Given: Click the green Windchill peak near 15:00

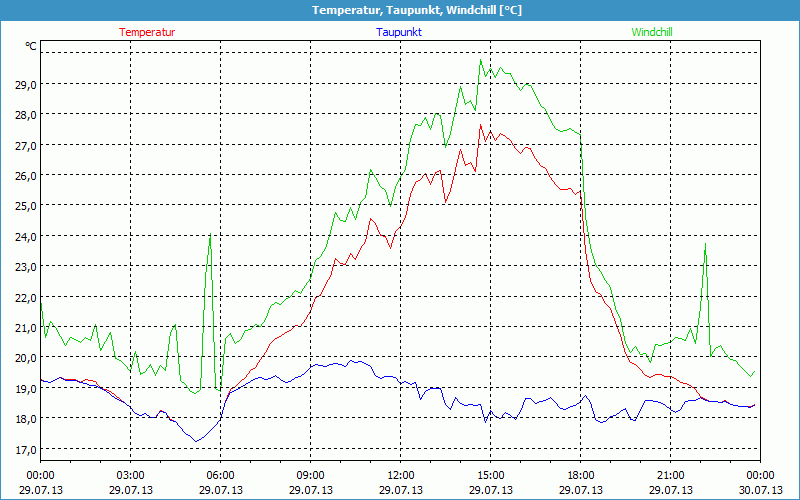Looking at the screenshot, I should (481, 60).
